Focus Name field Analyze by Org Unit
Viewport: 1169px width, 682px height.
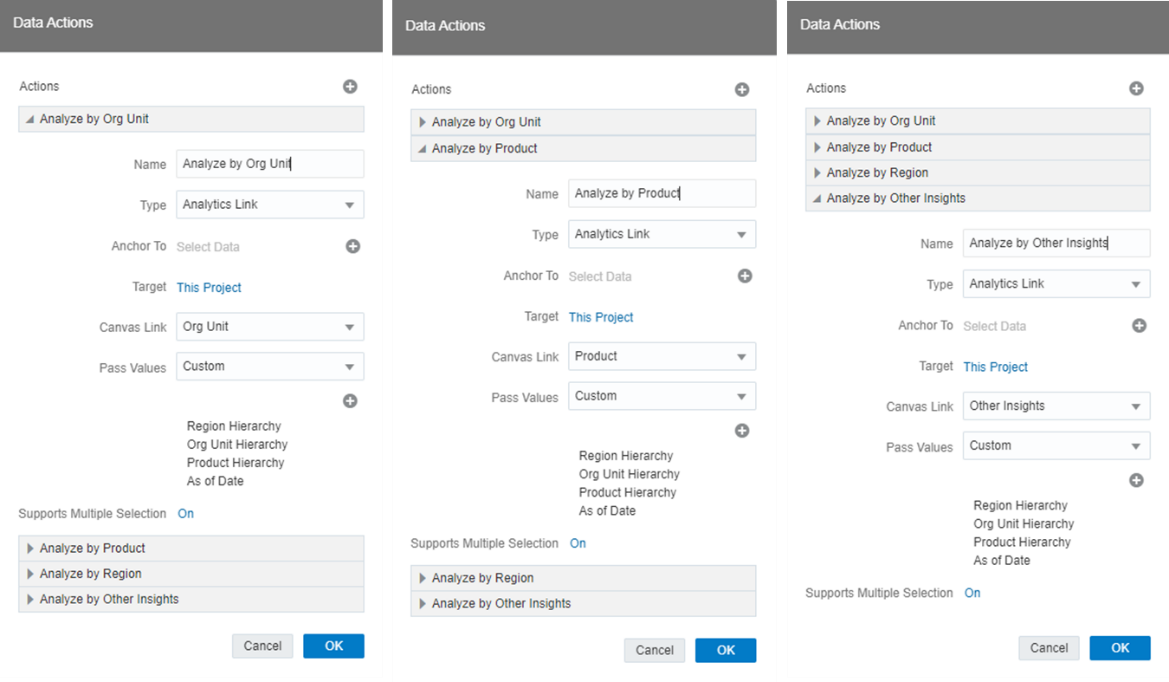270,164
